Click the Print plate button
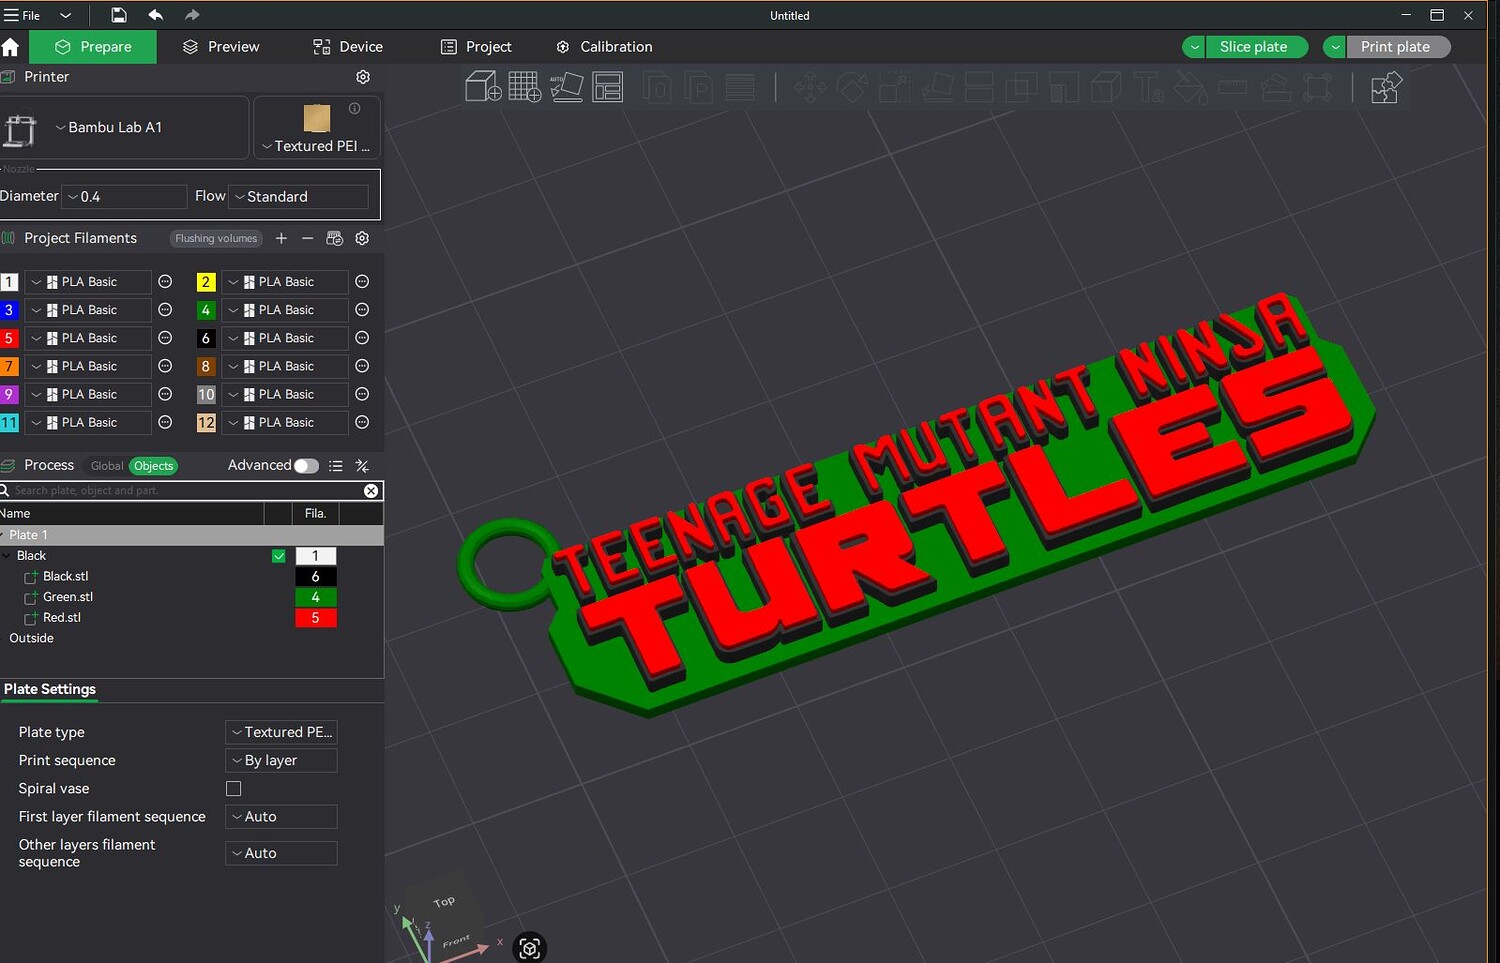The image size is (1500, 963). point(1398,47)
